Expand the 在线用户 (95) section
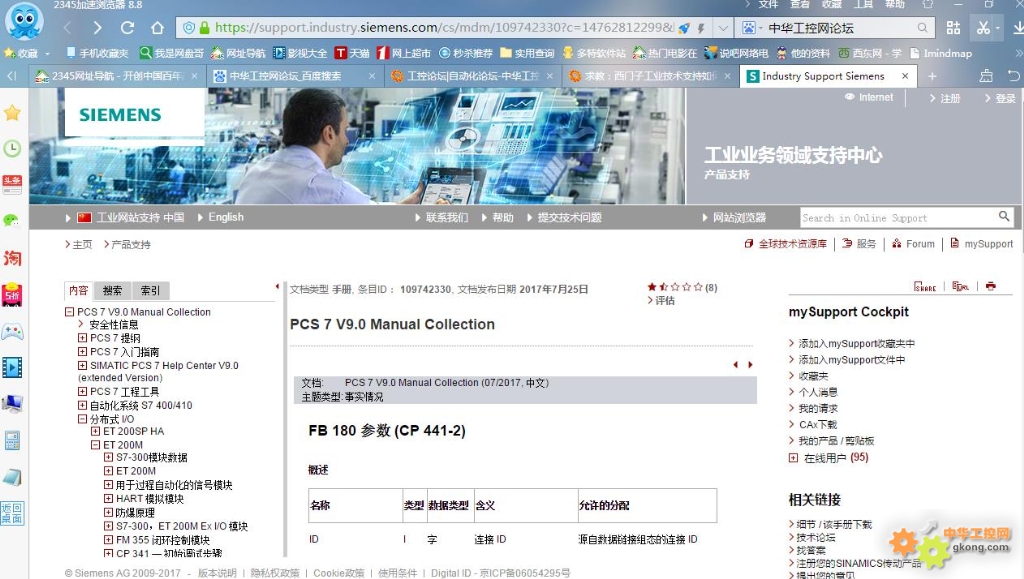This screenshot has width=1024, height=579. 793,458
